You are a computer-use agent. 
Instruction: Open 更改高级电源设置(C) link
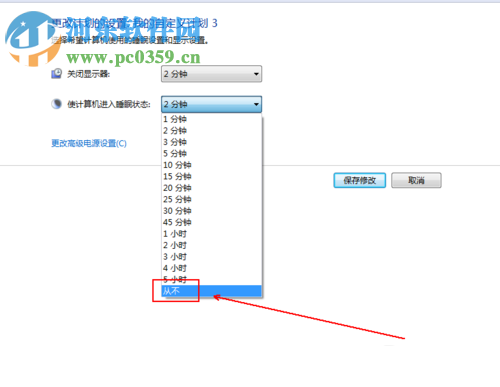[89, 143]
